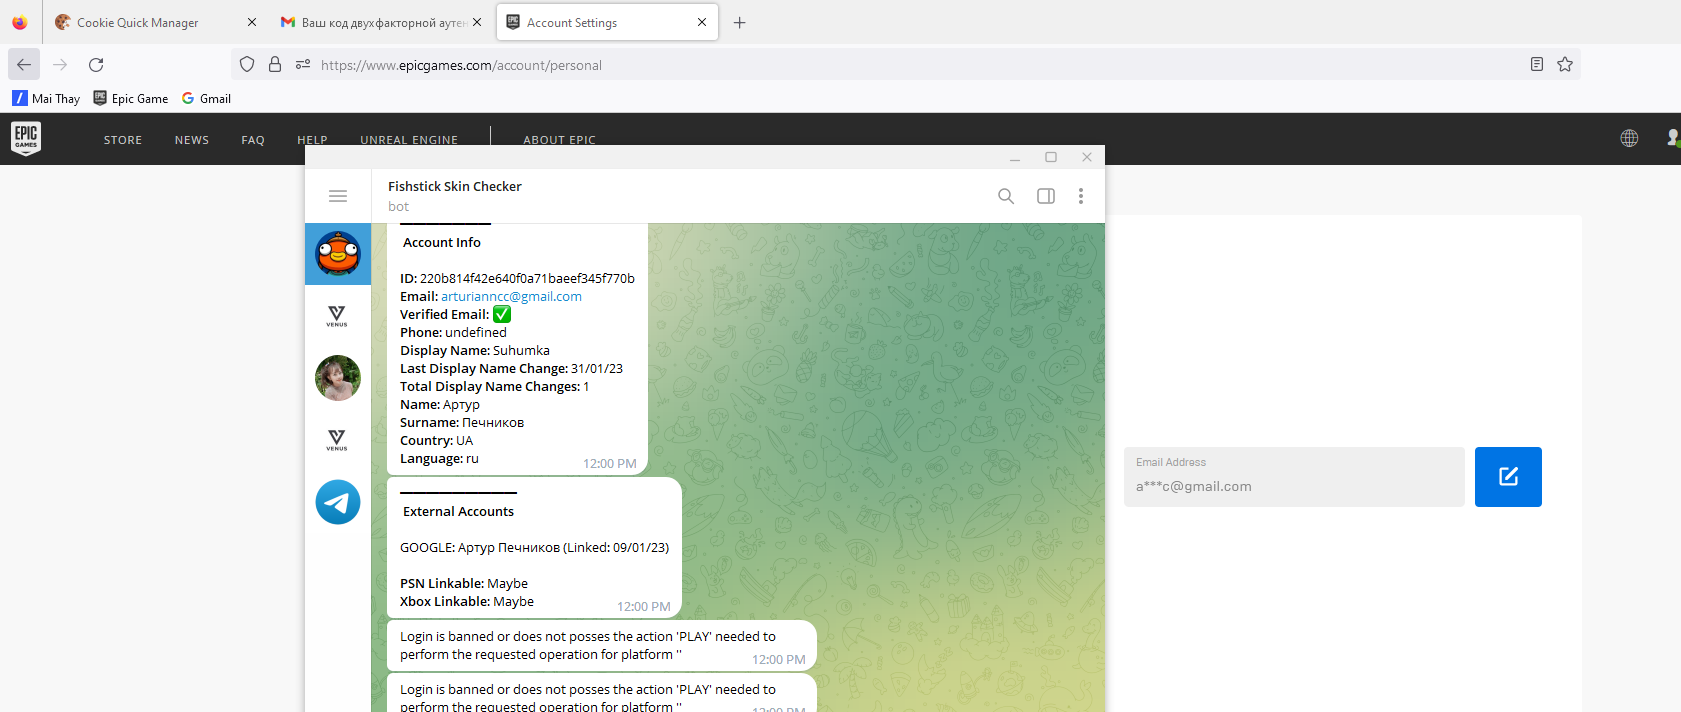Screen dimensions: 1681x712
Task: Open the second Venus chat below photo avatar
Action: (338, 440)
